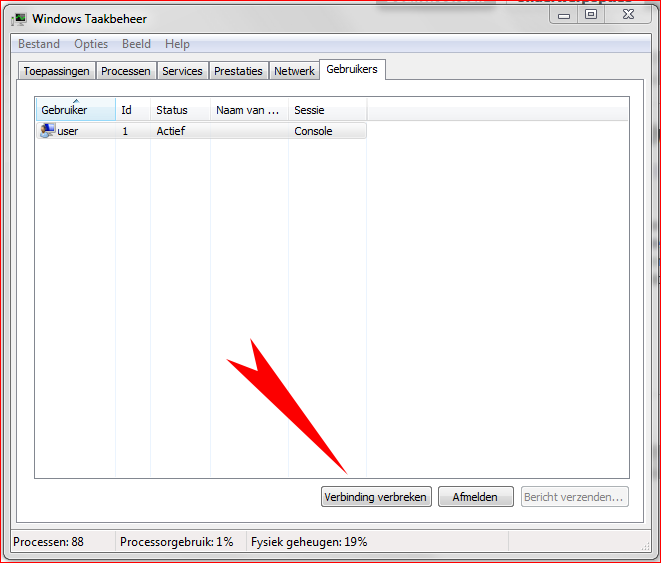This screenshot has height=563, width=661.
Task: Select the 'user' name in the list
Action: pyautogui.click(x=67, y=131)
